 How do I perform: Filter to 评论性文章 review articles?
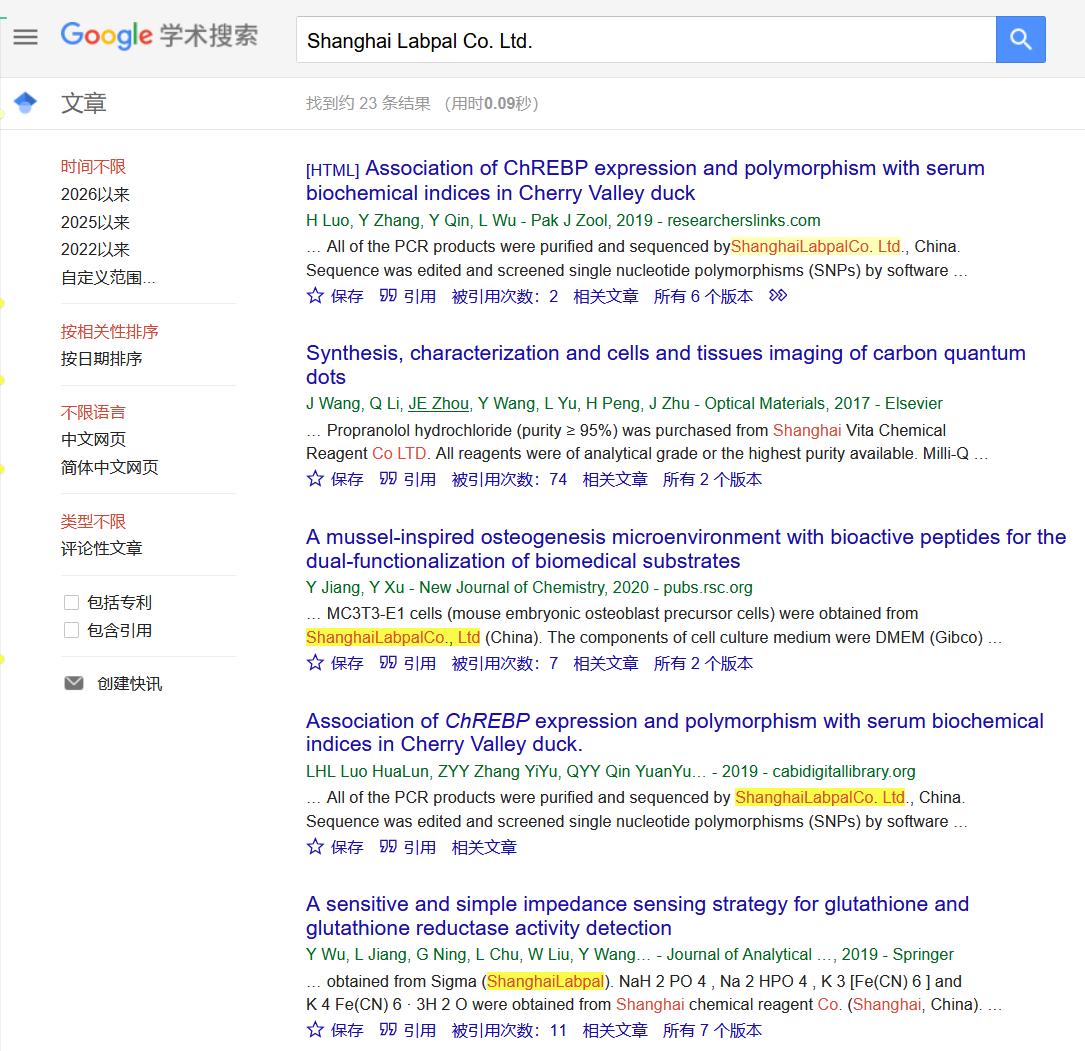102,548
